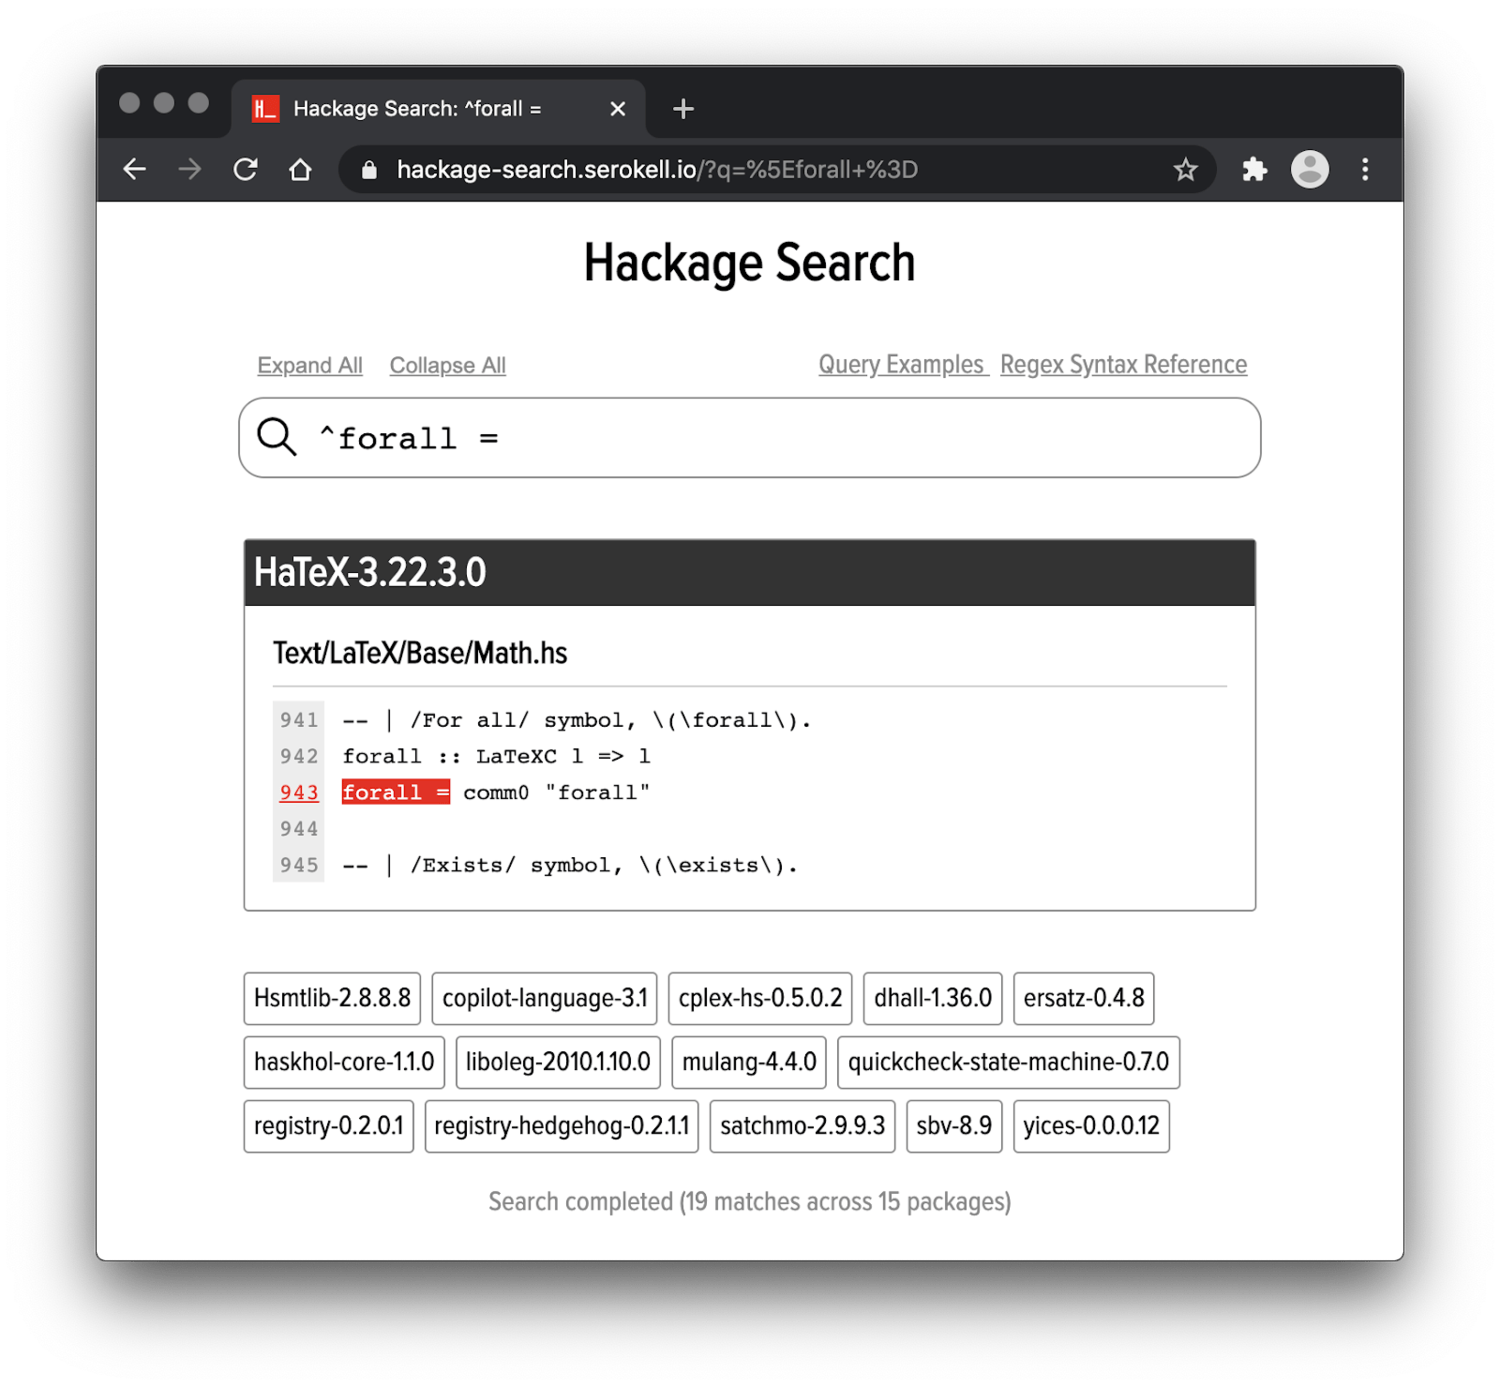1500x1388 pixels.
Task: Expand cplex-hs-0.5.0.2 package
Action: pos(760,998)
